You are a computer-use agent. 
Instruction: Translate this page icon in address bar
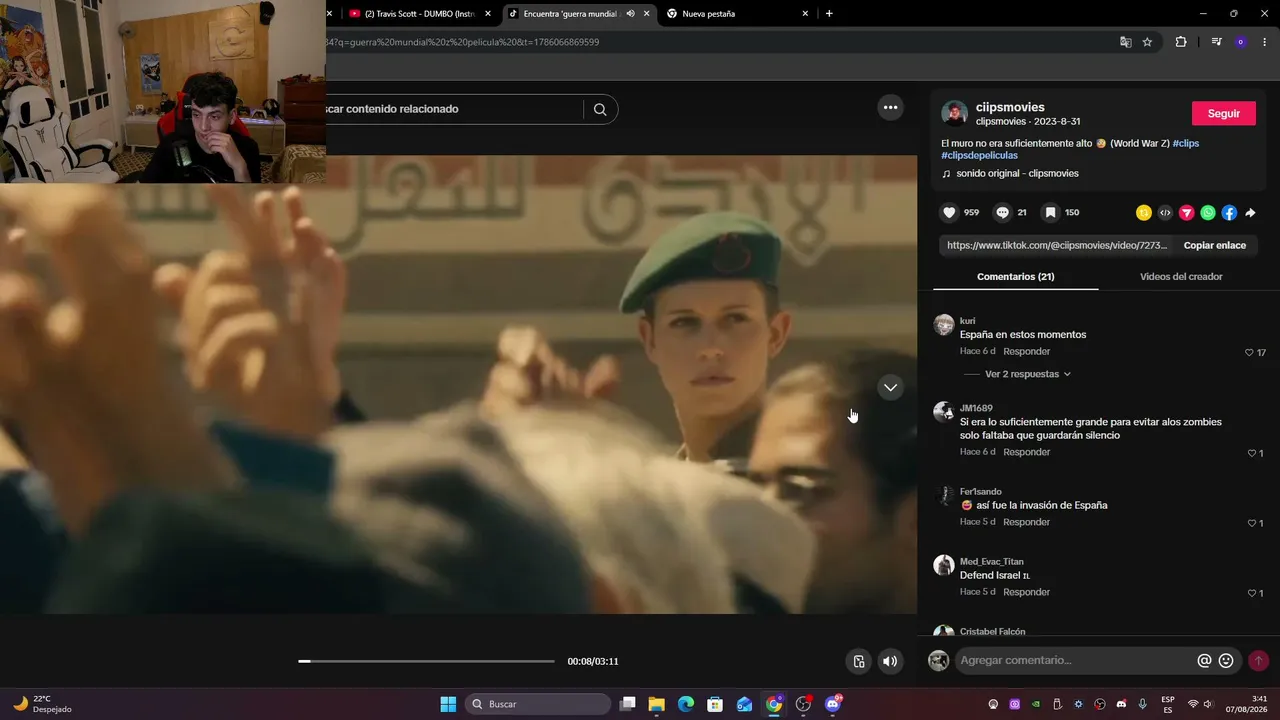click(x=1126, y=42)
